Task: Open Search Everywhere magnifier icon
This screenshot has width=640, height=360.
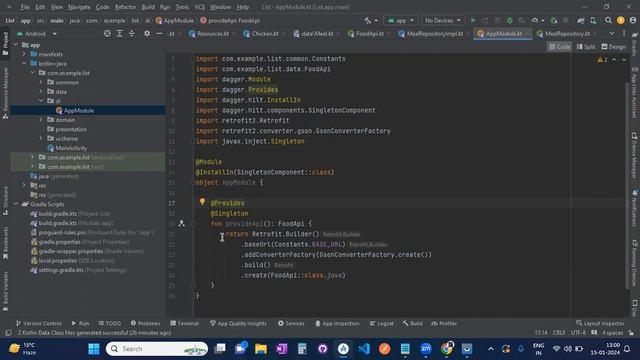Action: [608, 20]
